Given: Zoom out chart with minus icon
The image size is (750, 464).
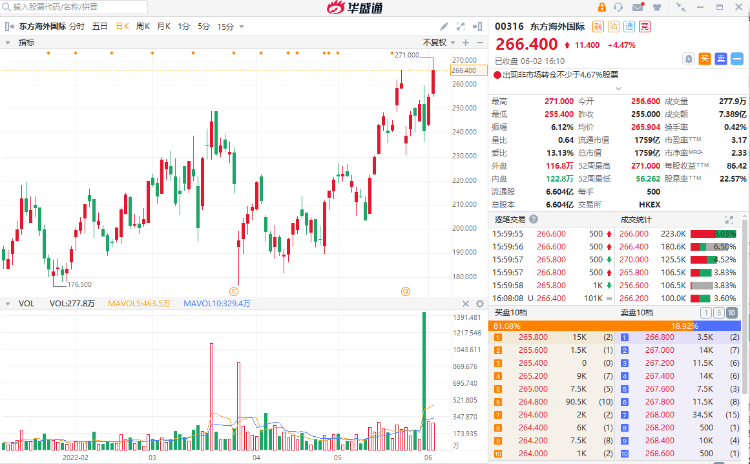Looking at the screenshot, I should tap(480, 43).
